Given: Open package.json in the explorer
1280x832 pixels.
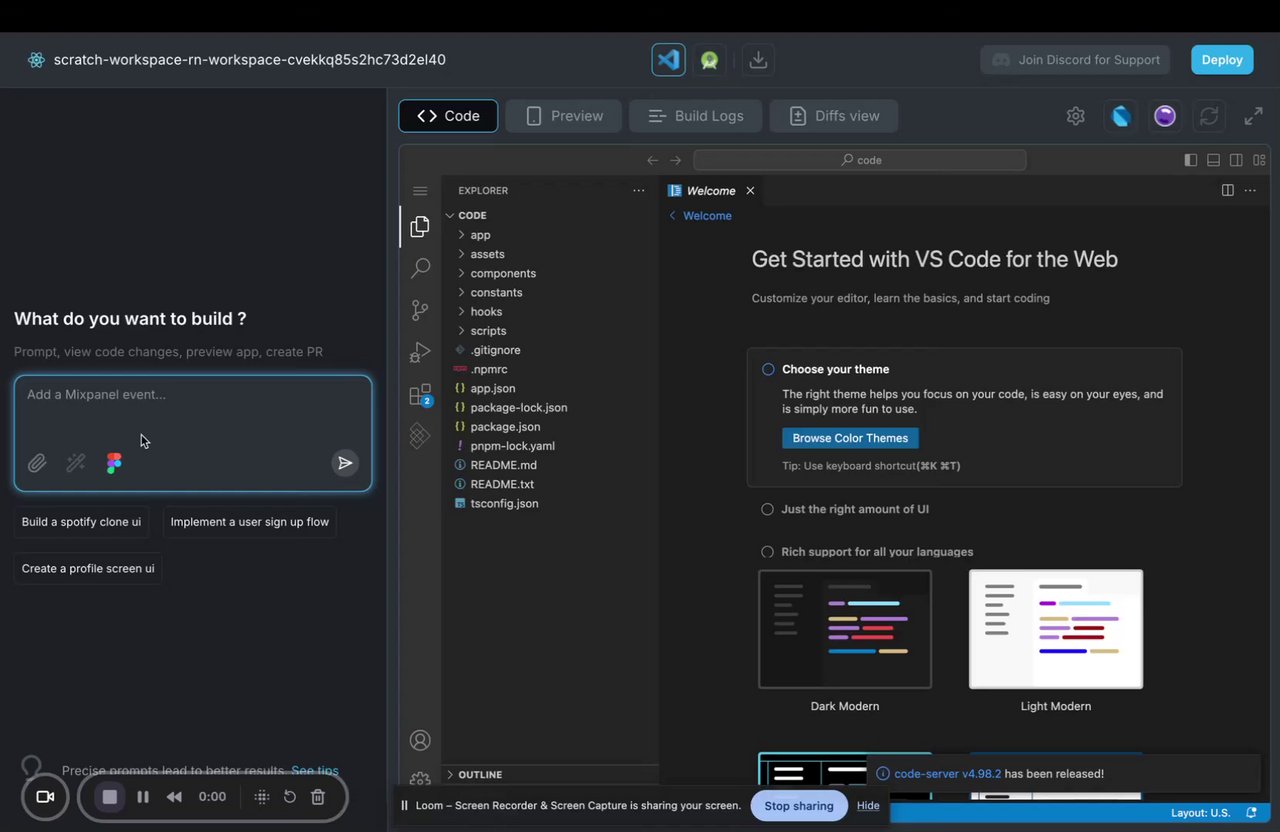Looking at the screenshot, I should click(505, 426).
